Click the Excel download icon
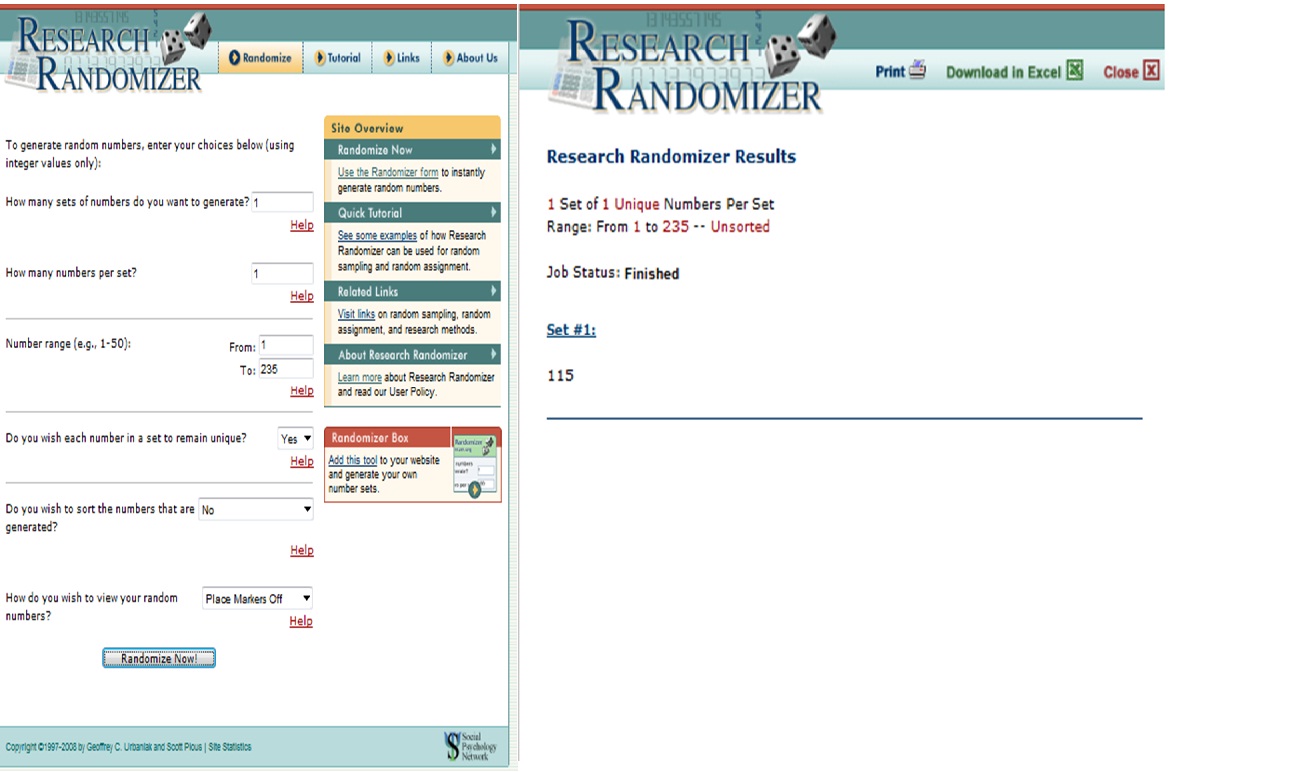The image size is (1295, 772). (1075, 70)
